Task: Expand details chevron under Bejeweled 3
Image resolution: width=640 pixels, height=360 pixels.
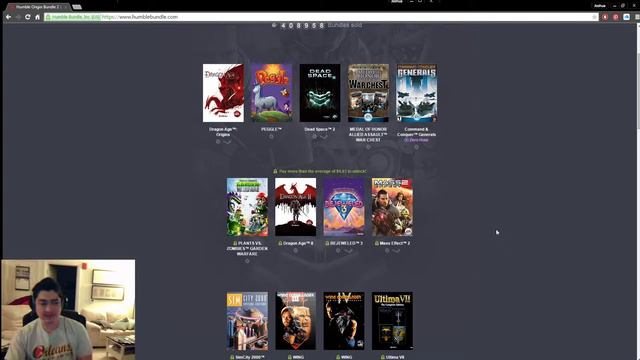Action: coord(349,251)
